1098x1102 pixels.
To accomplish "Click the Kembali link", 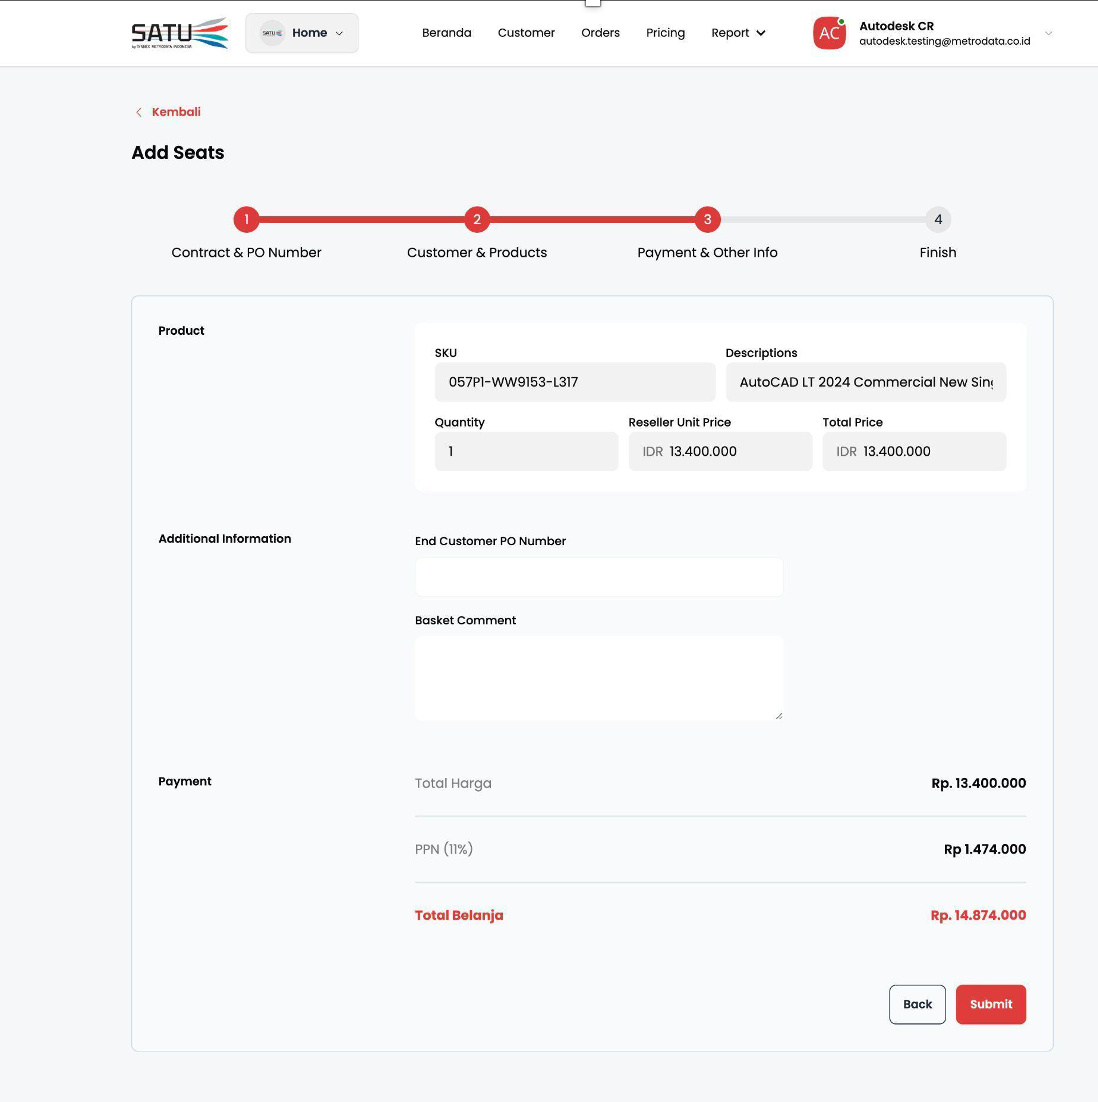I will click(176, 112).
